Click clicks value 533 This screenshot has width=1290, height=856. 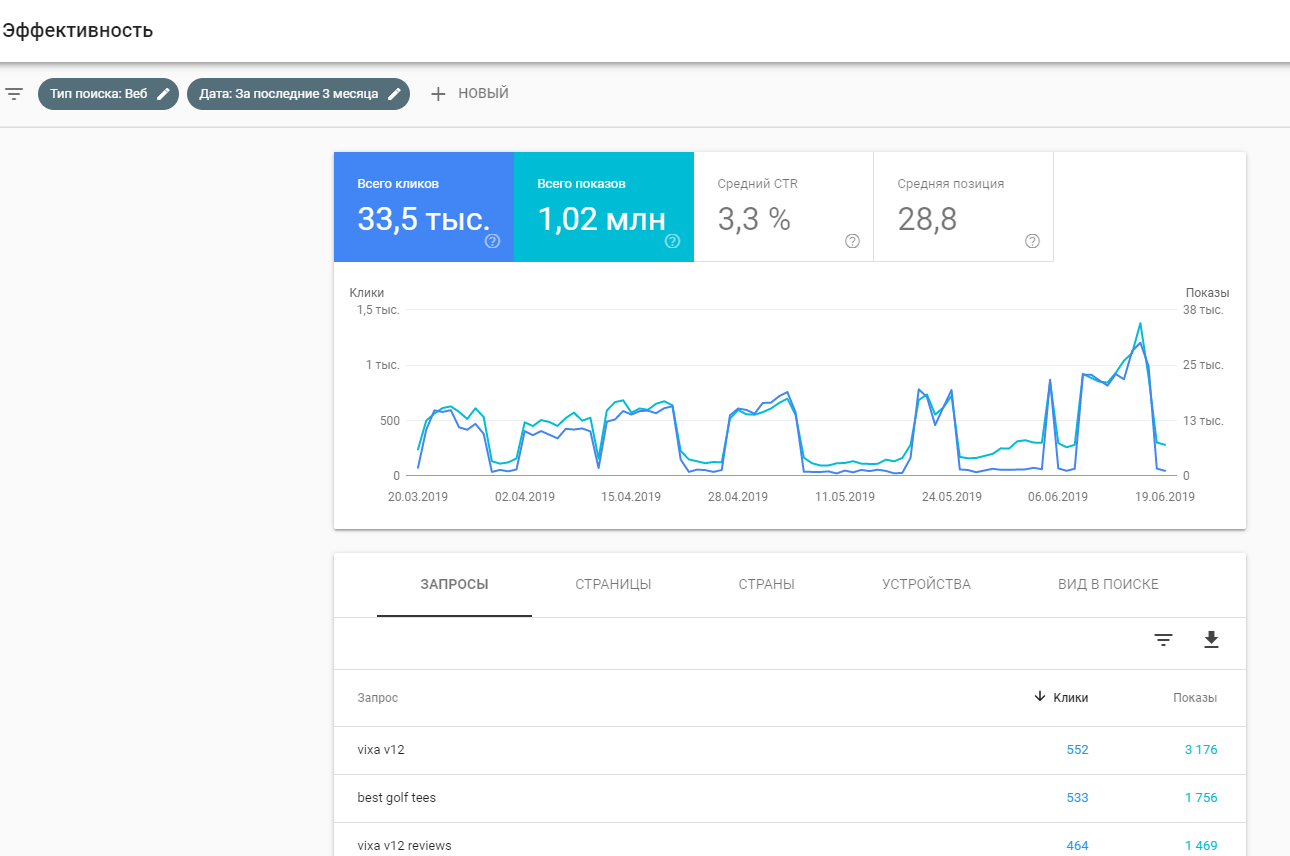[x=1077, y=798]
